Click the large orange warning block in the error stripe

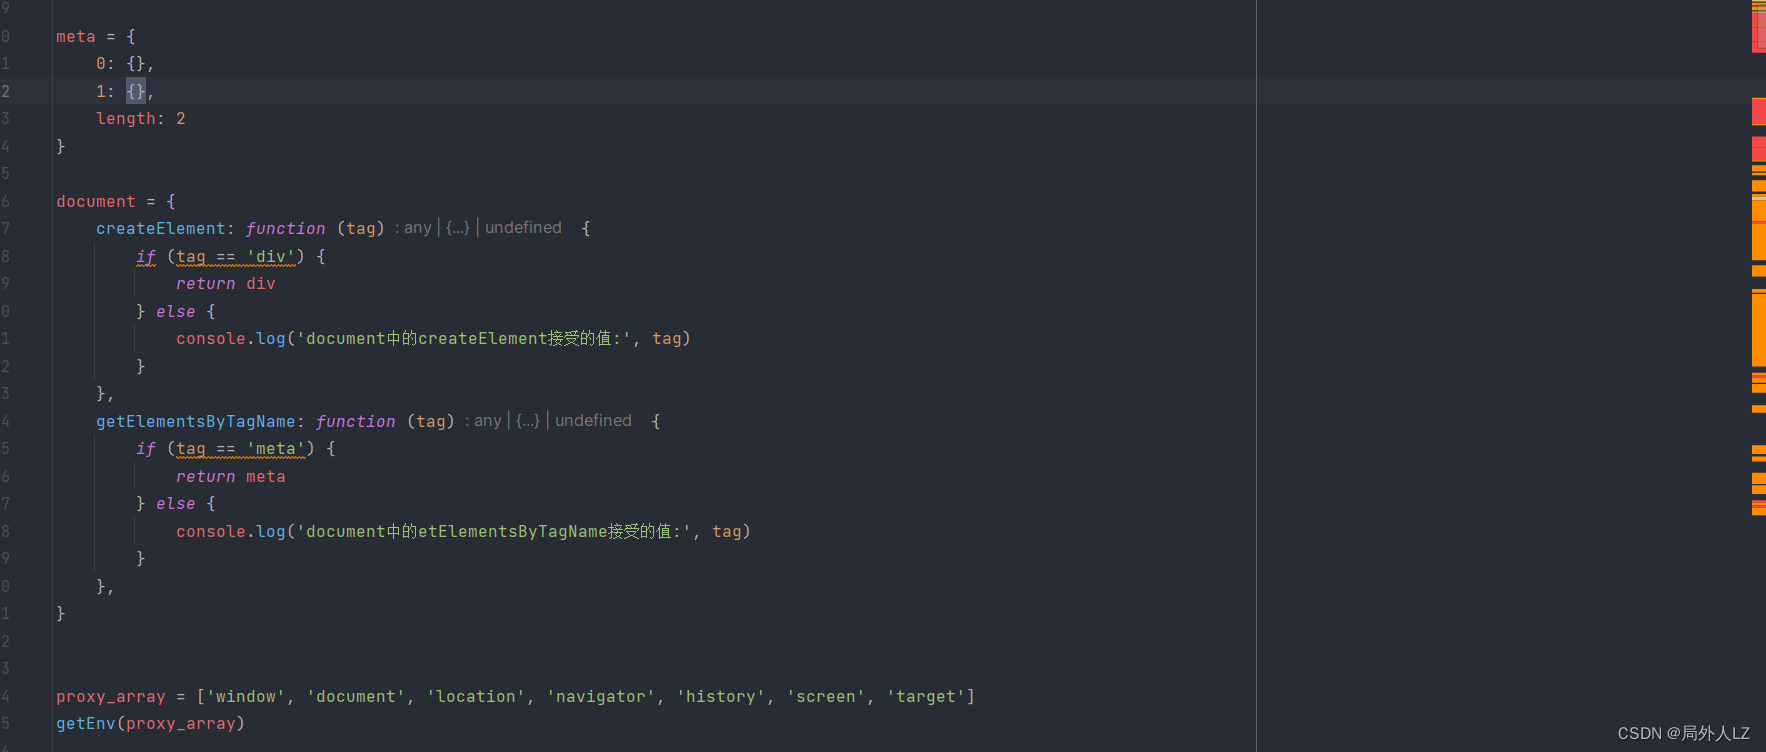1758,328
